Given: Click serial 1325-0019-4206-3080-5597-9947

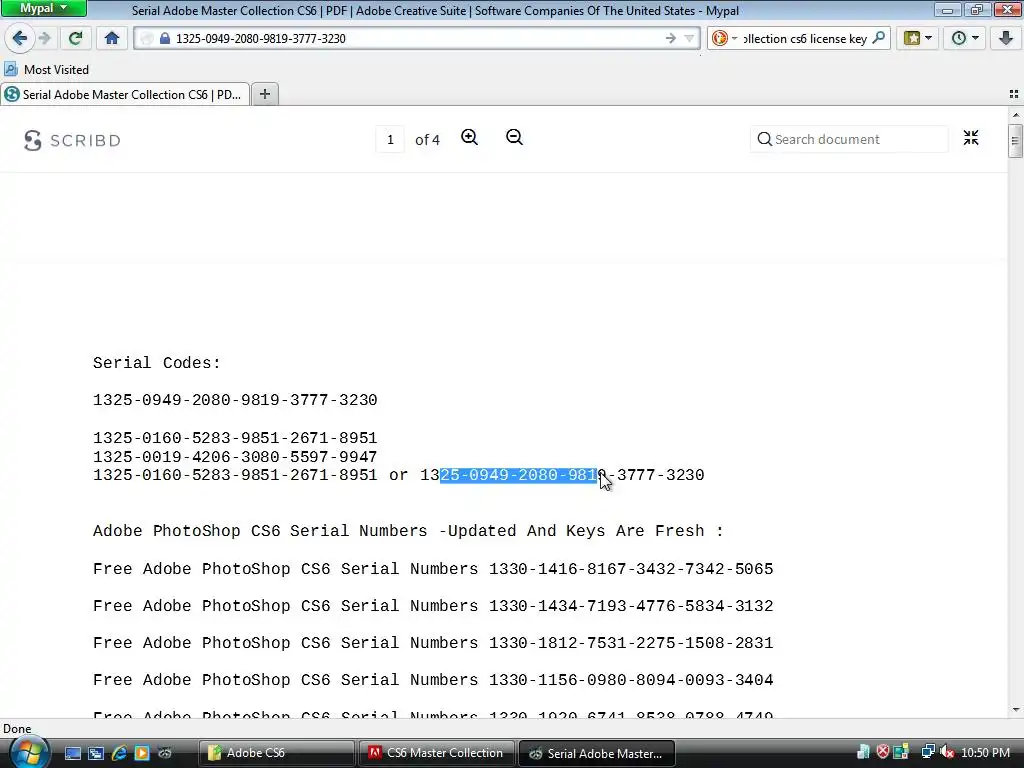Looking at the screenshot, I should [x=235, y=457].
